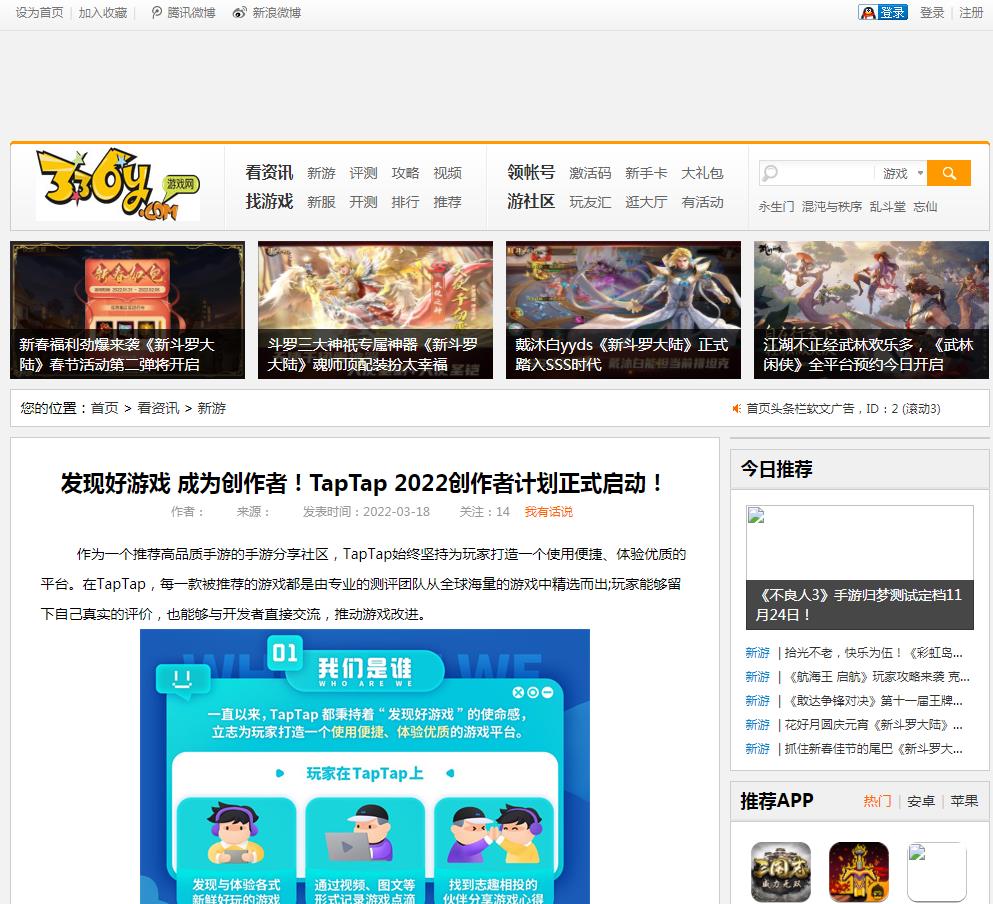Click the plain 登录 text link
This screenshot has width=993, height=904.
[932, 13]
